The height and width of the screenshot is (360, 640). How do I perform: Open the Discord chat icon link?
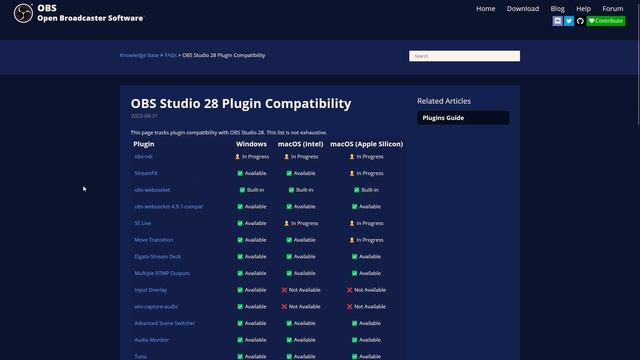tap(557, 21)
